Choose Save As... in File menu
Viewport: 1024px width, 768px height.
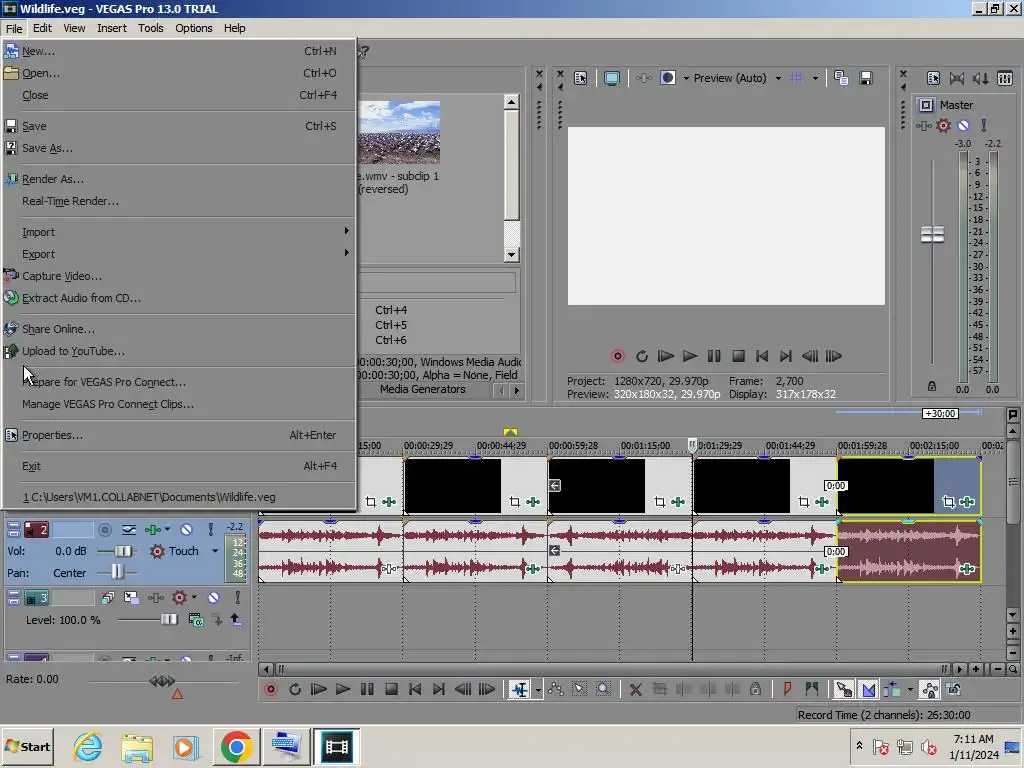(180, 148)
